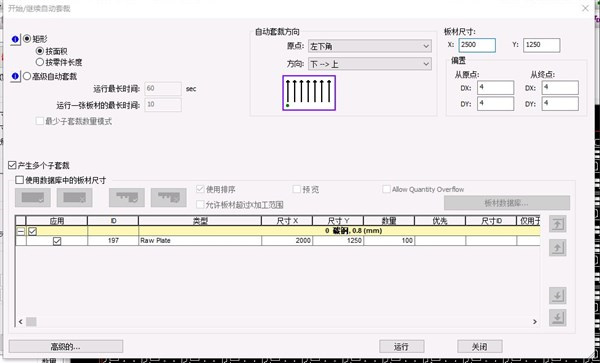Click the 数量 column header
Screen dimensions: 600x363
pos(389,221)
